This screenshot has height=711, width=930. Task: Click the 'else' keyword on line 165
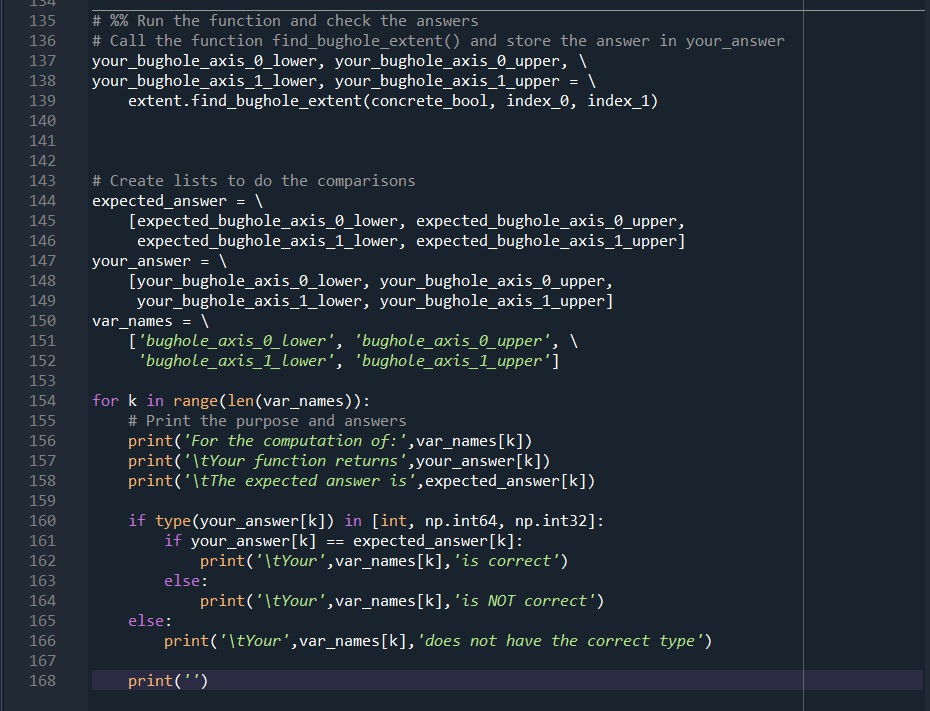click(x=146, y=621)
